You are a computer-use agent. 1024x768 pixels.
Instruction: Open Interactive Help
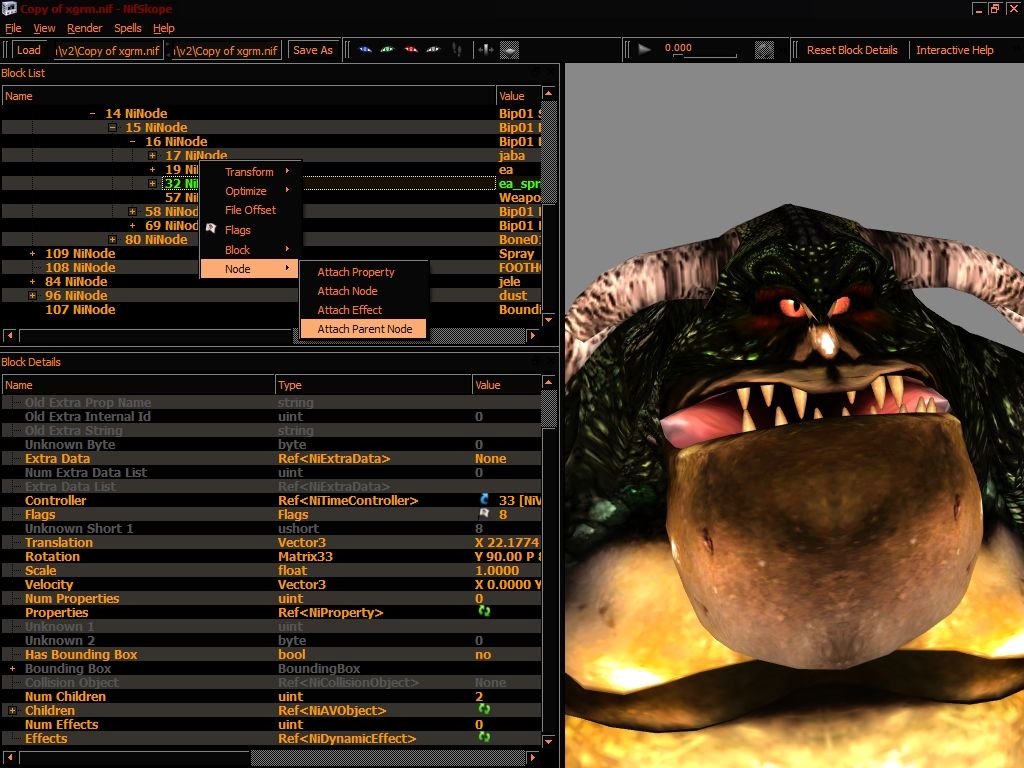[954, 50]
